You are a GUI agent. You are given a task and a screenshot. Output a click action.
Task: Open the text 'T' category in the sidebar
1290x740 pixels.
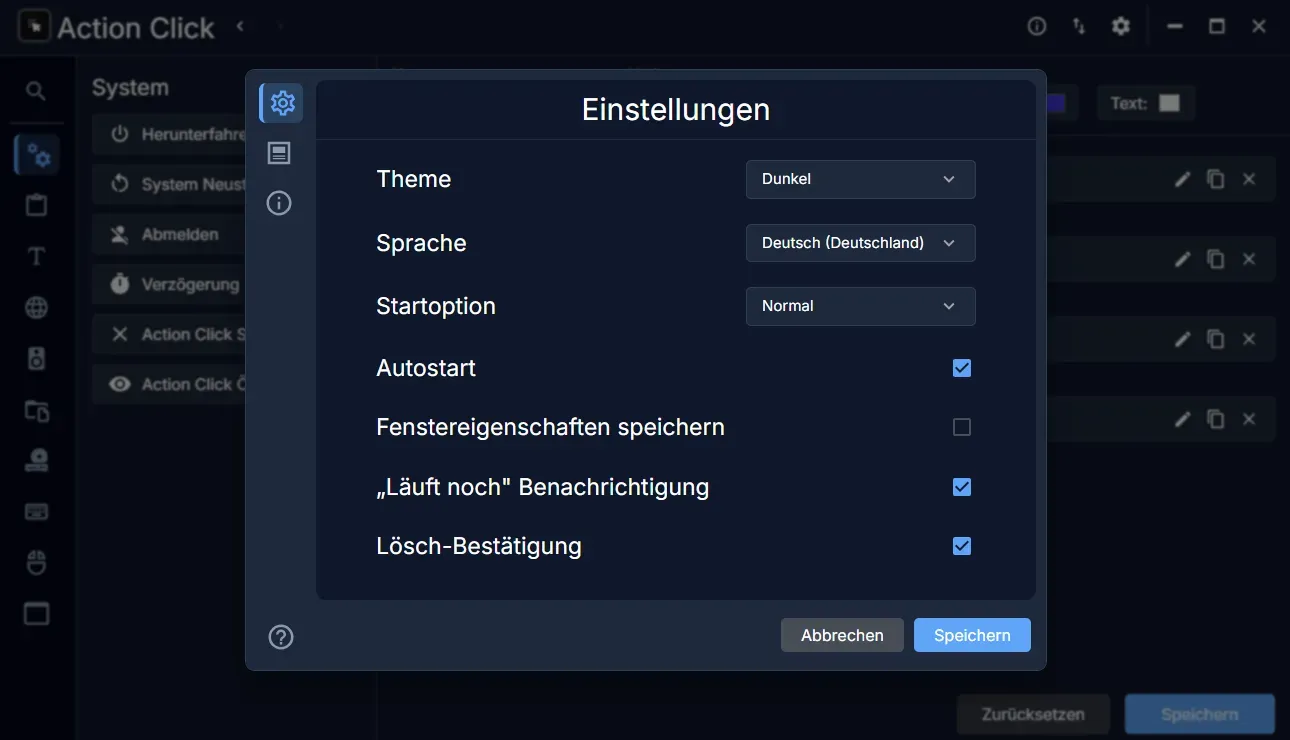pos(36,257)
